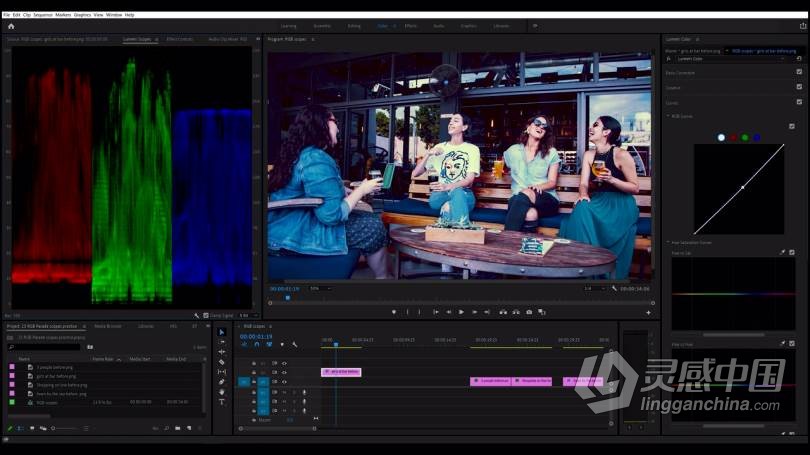Click timeline Add Marker icon
Viewport: 810px width, 455px height.
pyautogui.click(x=282, y=344)
